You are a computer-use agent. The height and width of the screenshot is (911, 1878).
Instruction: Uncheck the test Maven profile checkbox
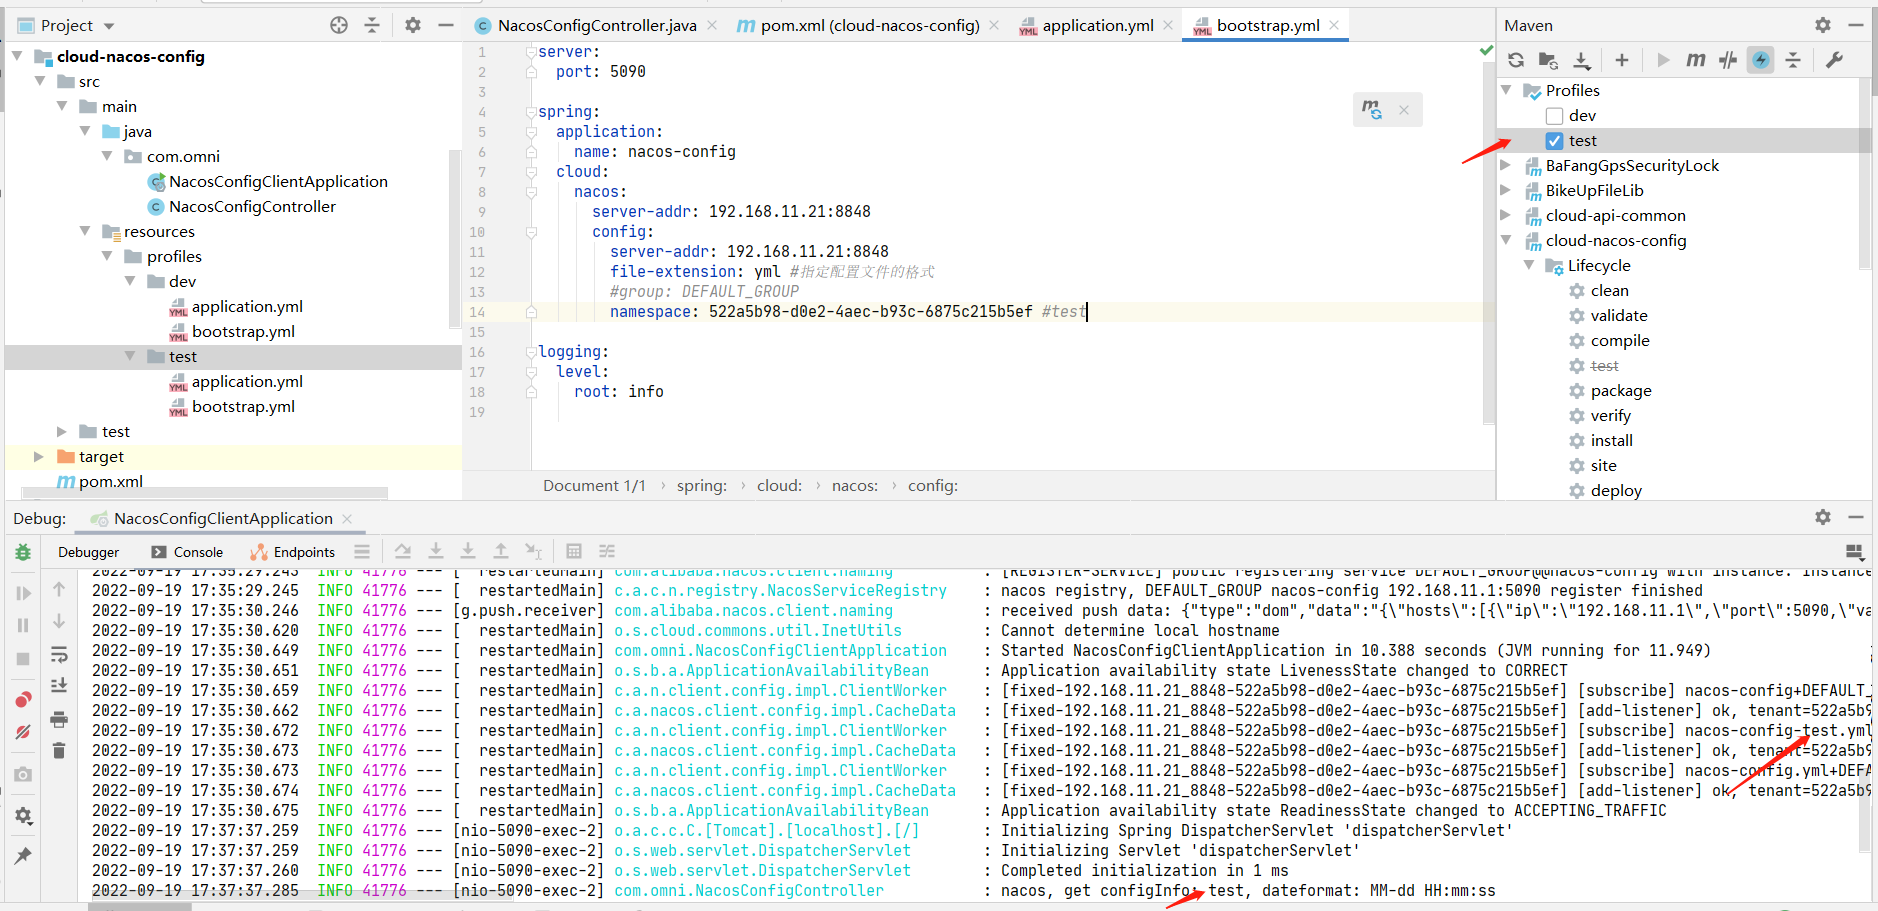1554,141
